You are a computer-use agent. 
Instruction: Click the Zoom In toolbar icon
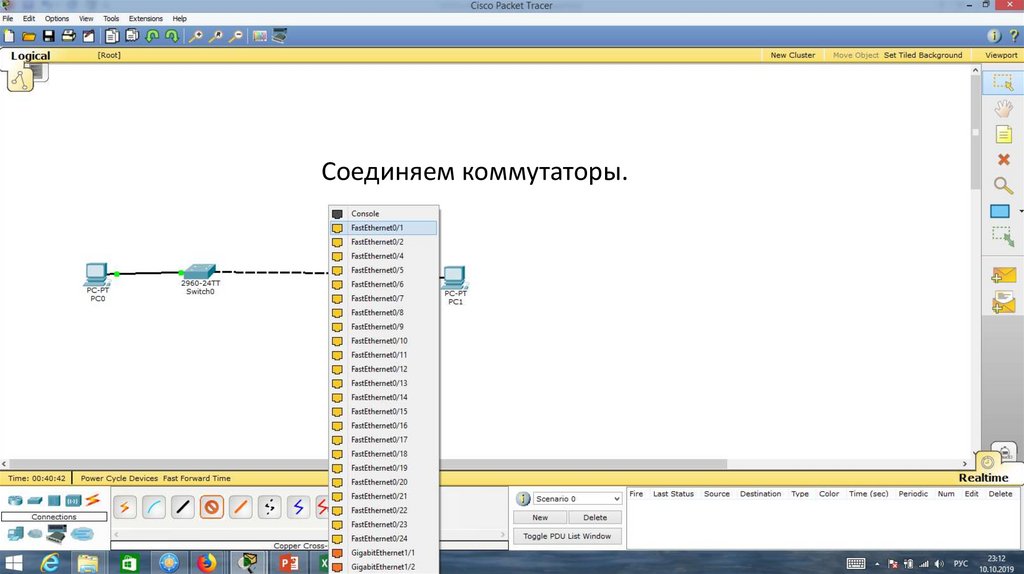197,36
